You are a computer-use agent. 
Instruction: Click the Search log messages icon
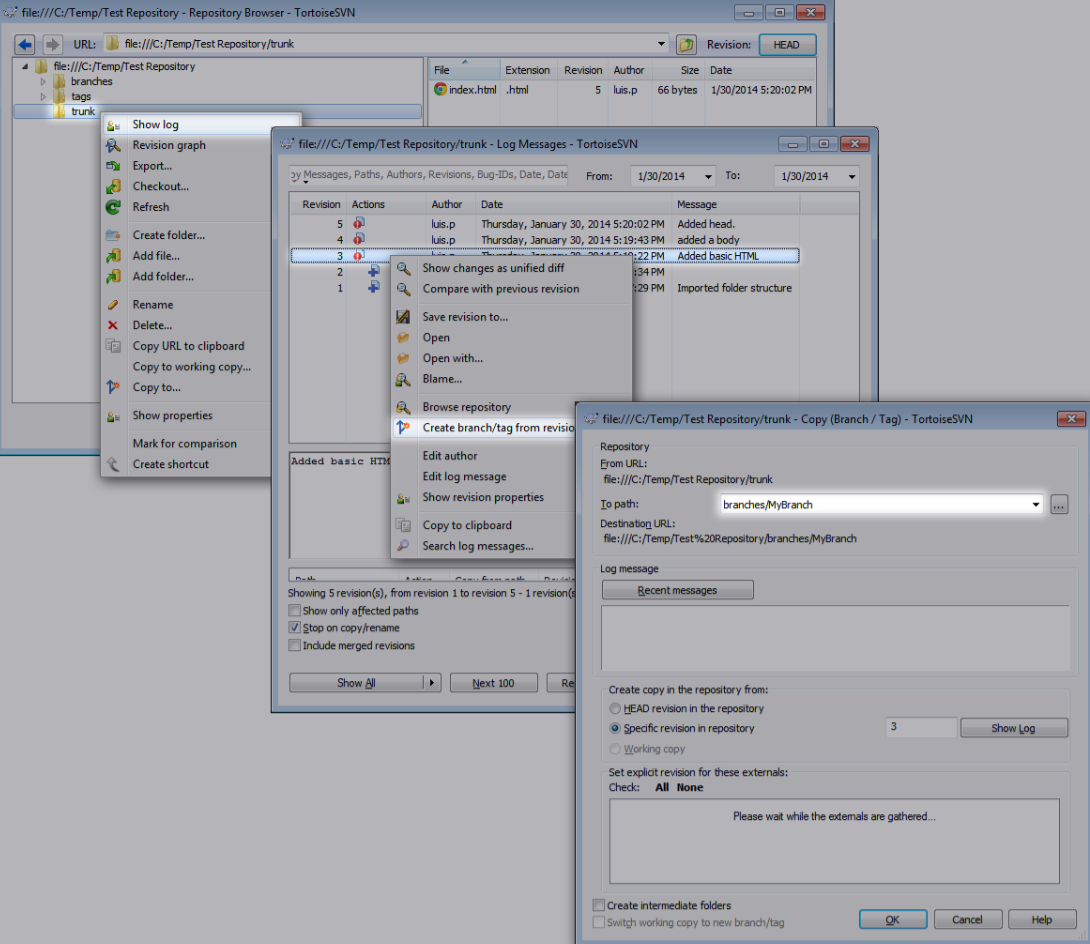point(403,546)
